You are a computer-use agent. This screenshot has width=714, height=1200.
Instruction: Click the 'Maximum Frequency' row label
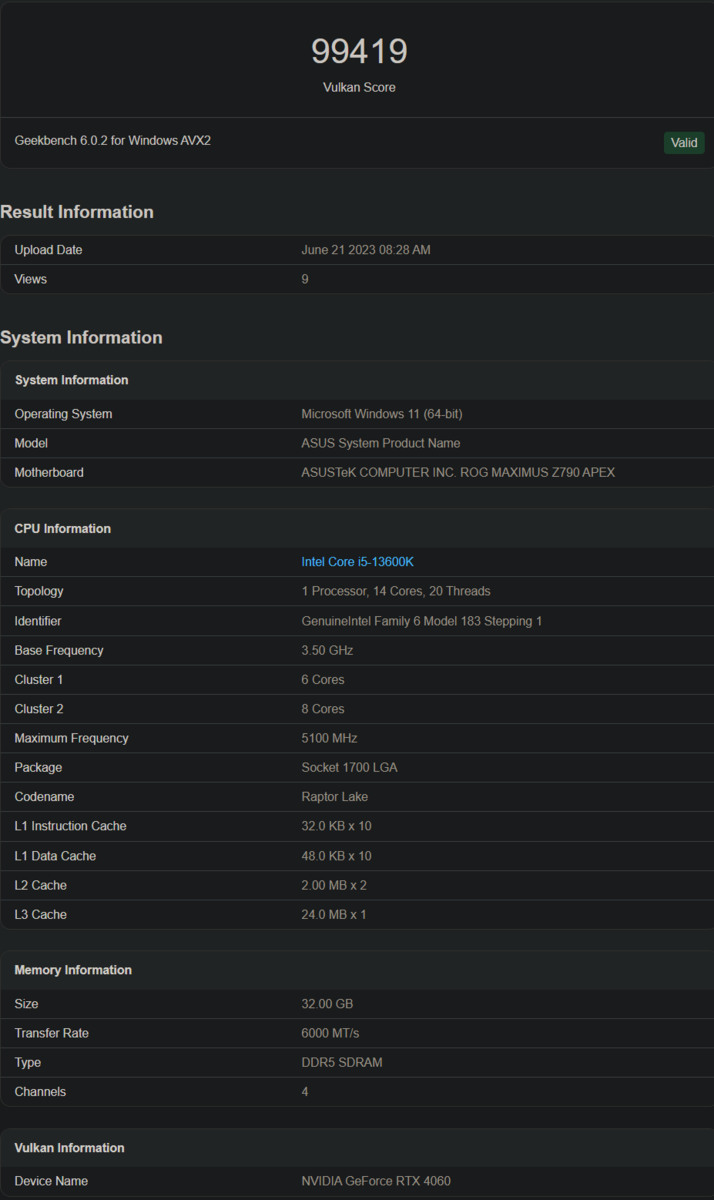71,738
